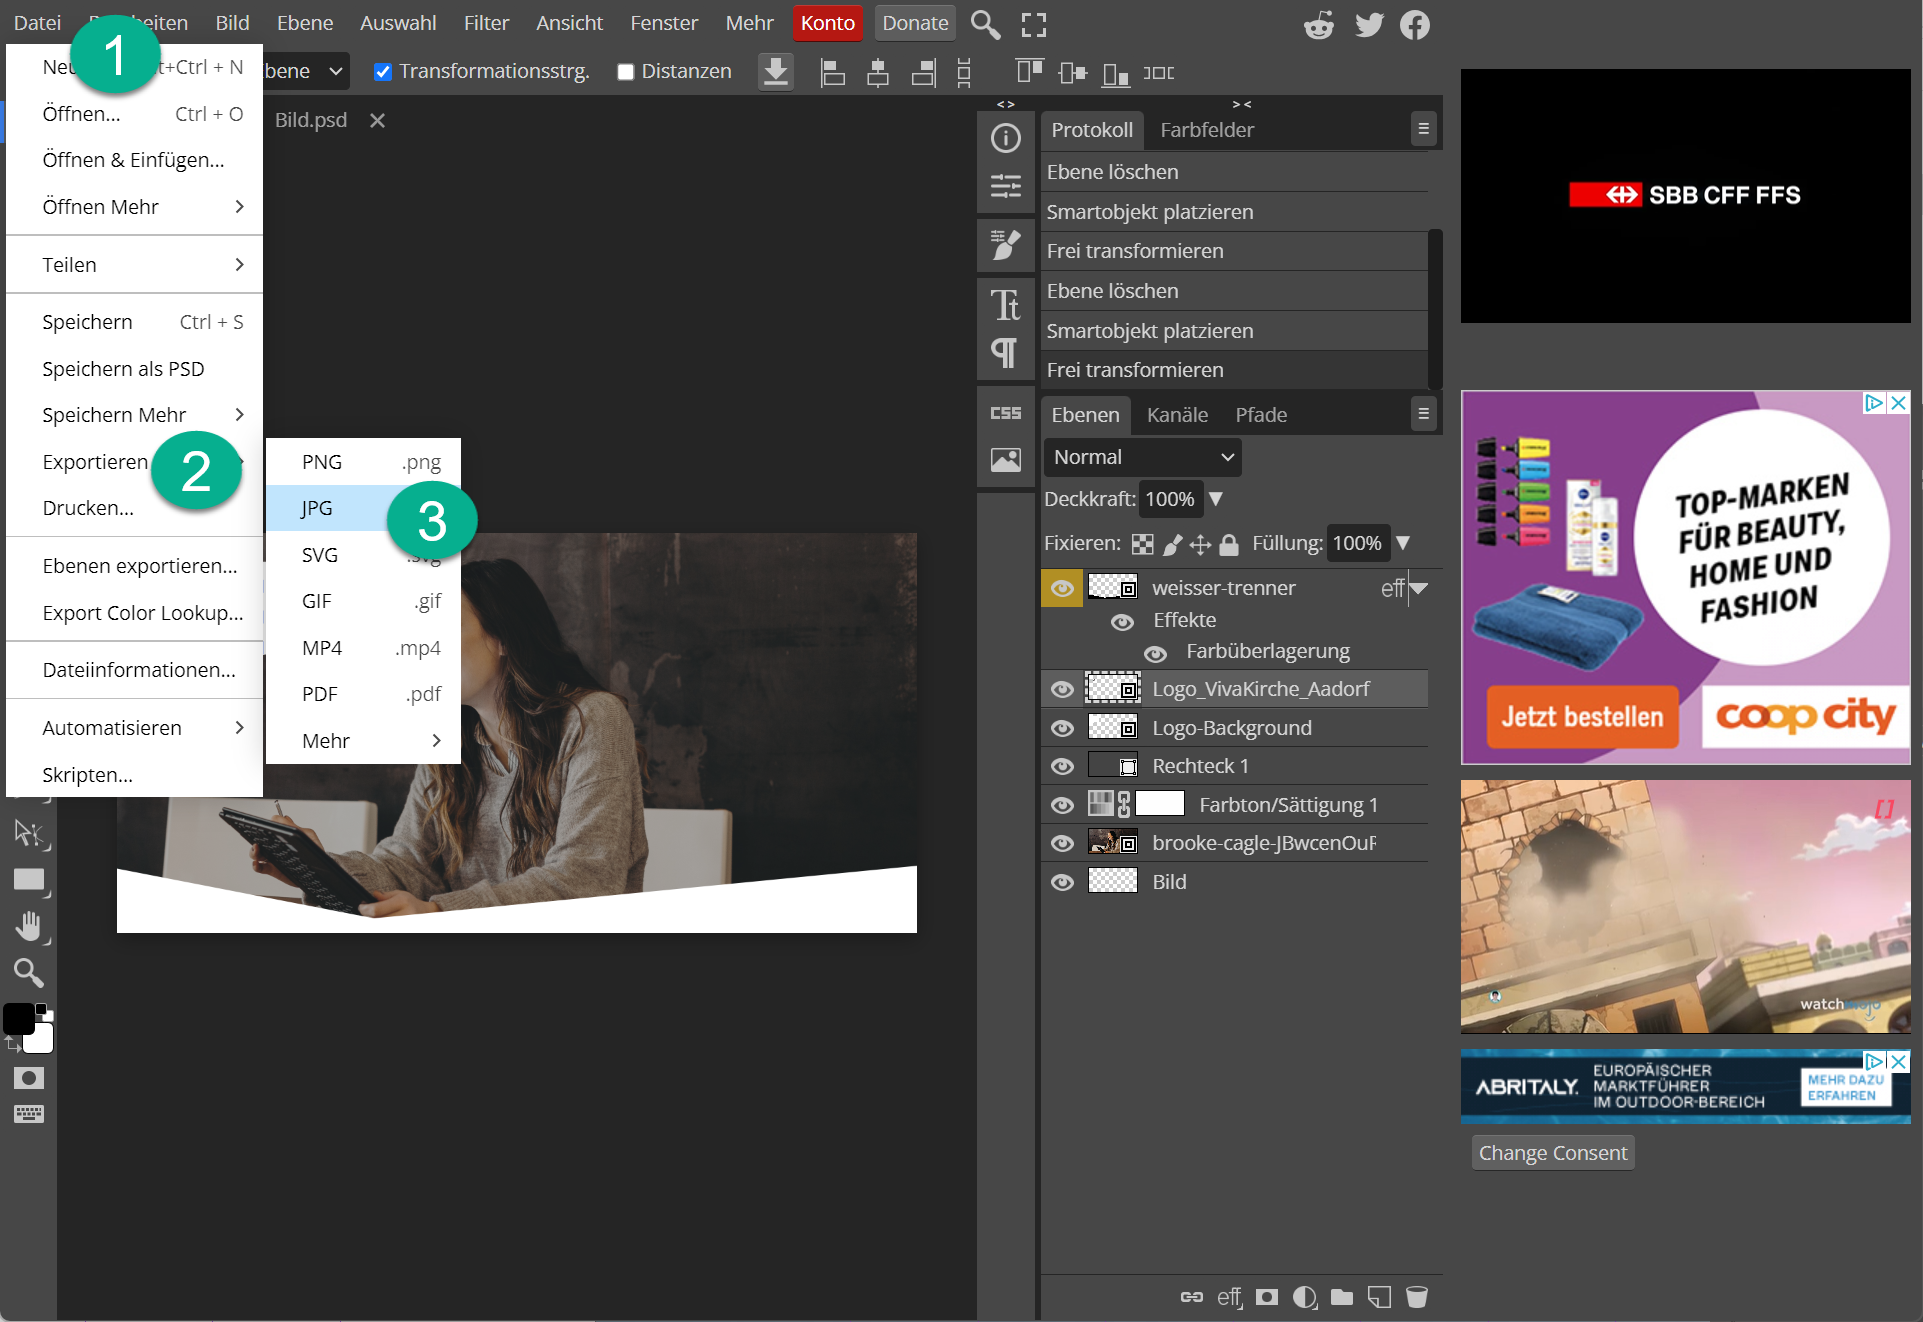Open the CSS panel icon
Screen dimensions: 1923x1322
[x=1005, y=413]
